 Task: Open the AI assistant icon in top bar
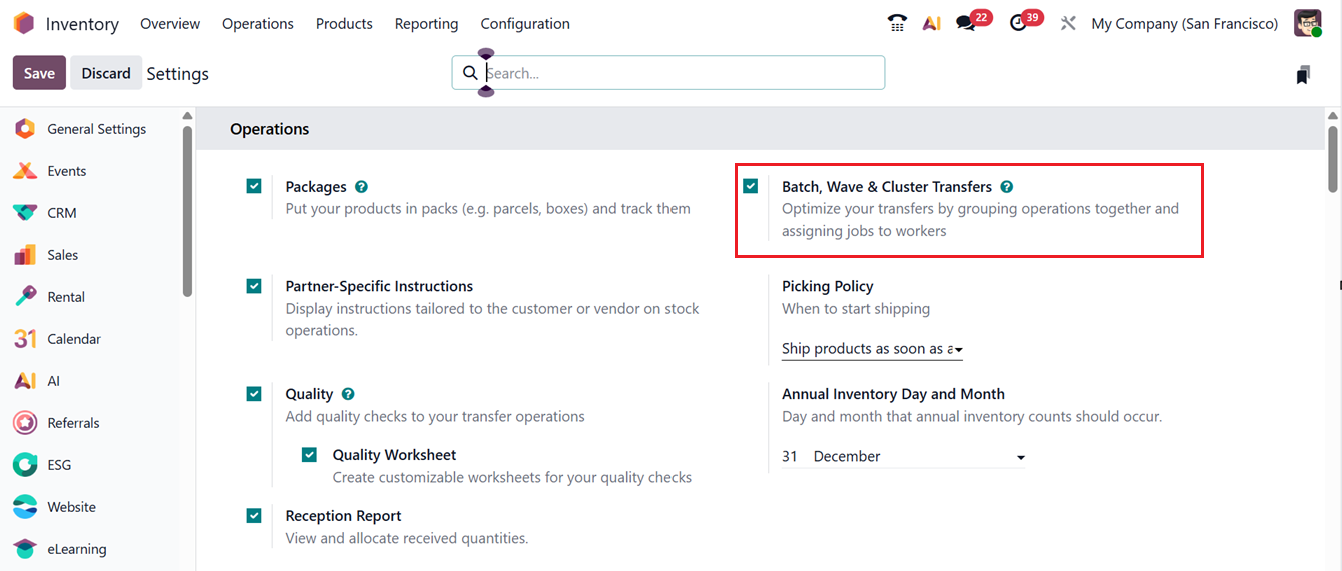931,24
